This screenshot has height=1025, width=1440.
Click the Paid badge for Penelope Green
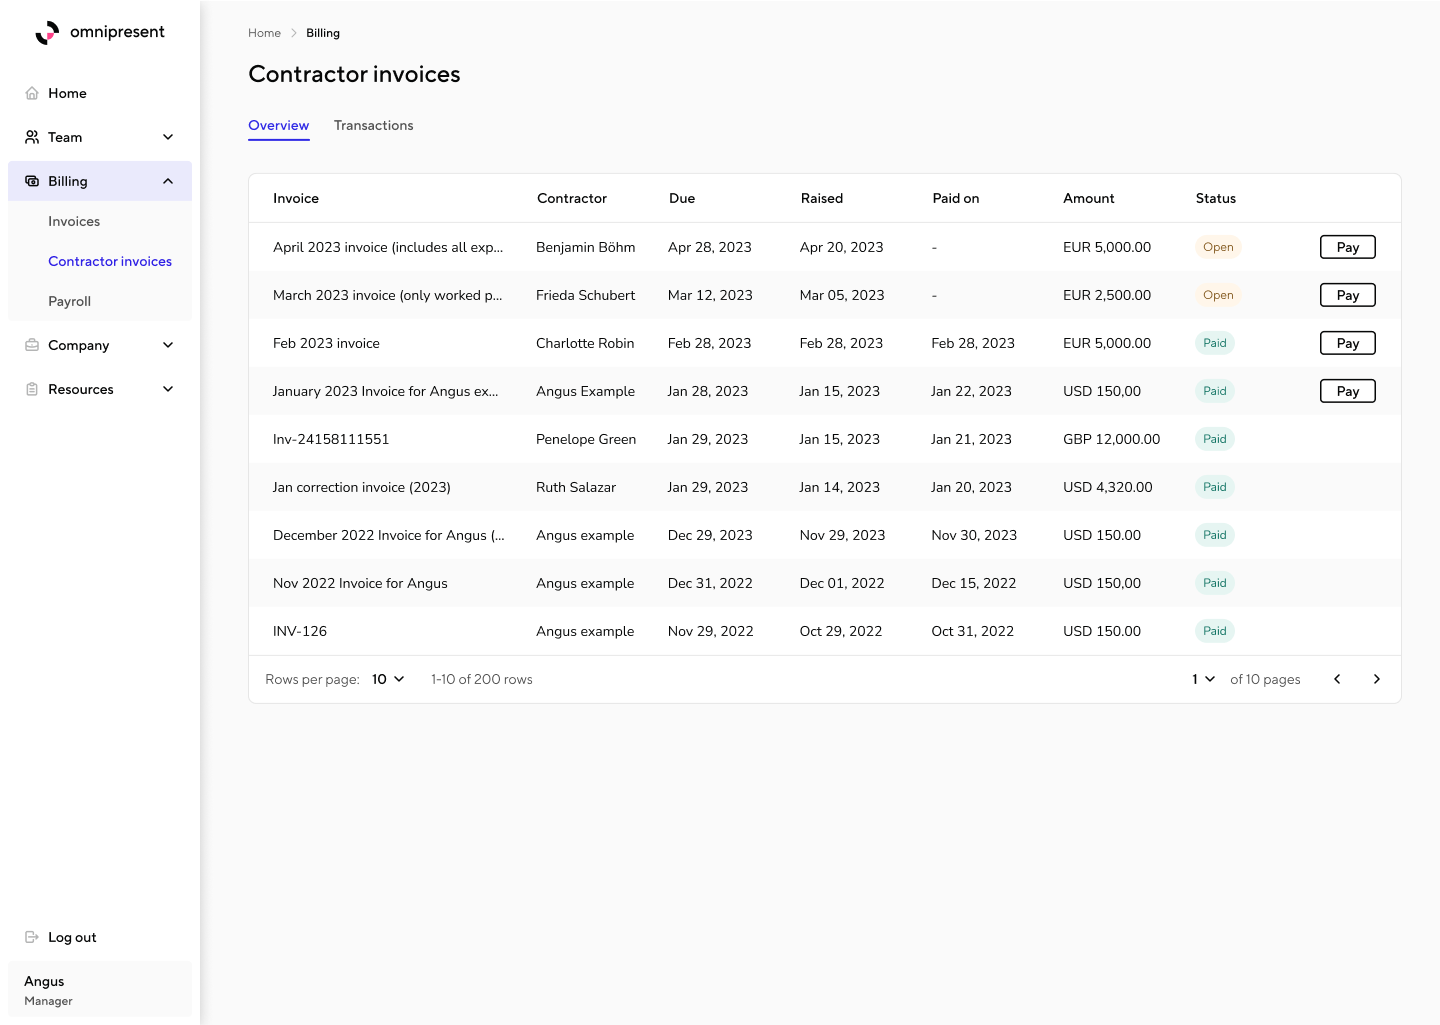pyautogui.click(x=1215, y=439)
